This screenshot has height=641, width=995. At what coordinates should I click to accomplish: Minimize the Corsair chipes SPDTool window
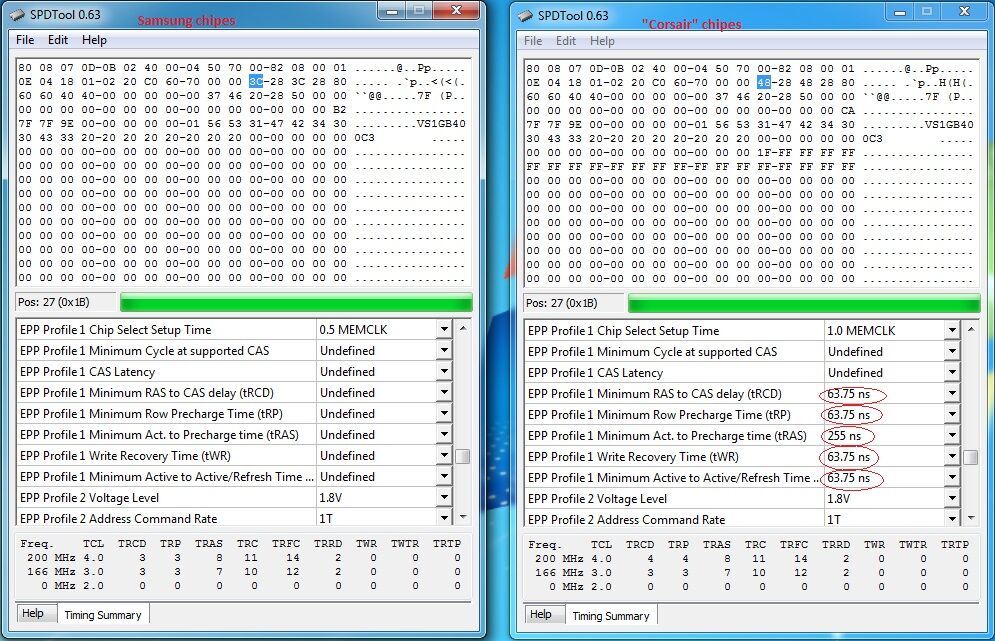point(900,11)
